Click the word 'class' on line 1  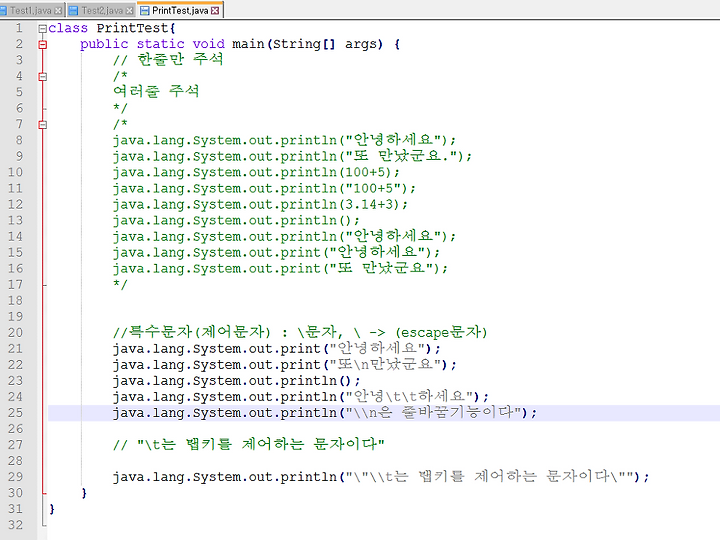click(x=68, y=28)
